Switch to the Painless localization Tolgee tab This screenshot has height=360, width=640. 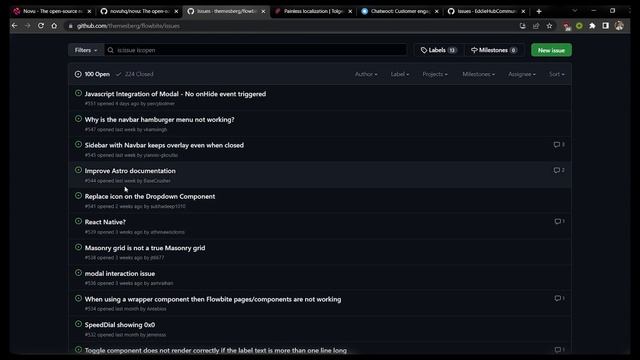point(312,11)
